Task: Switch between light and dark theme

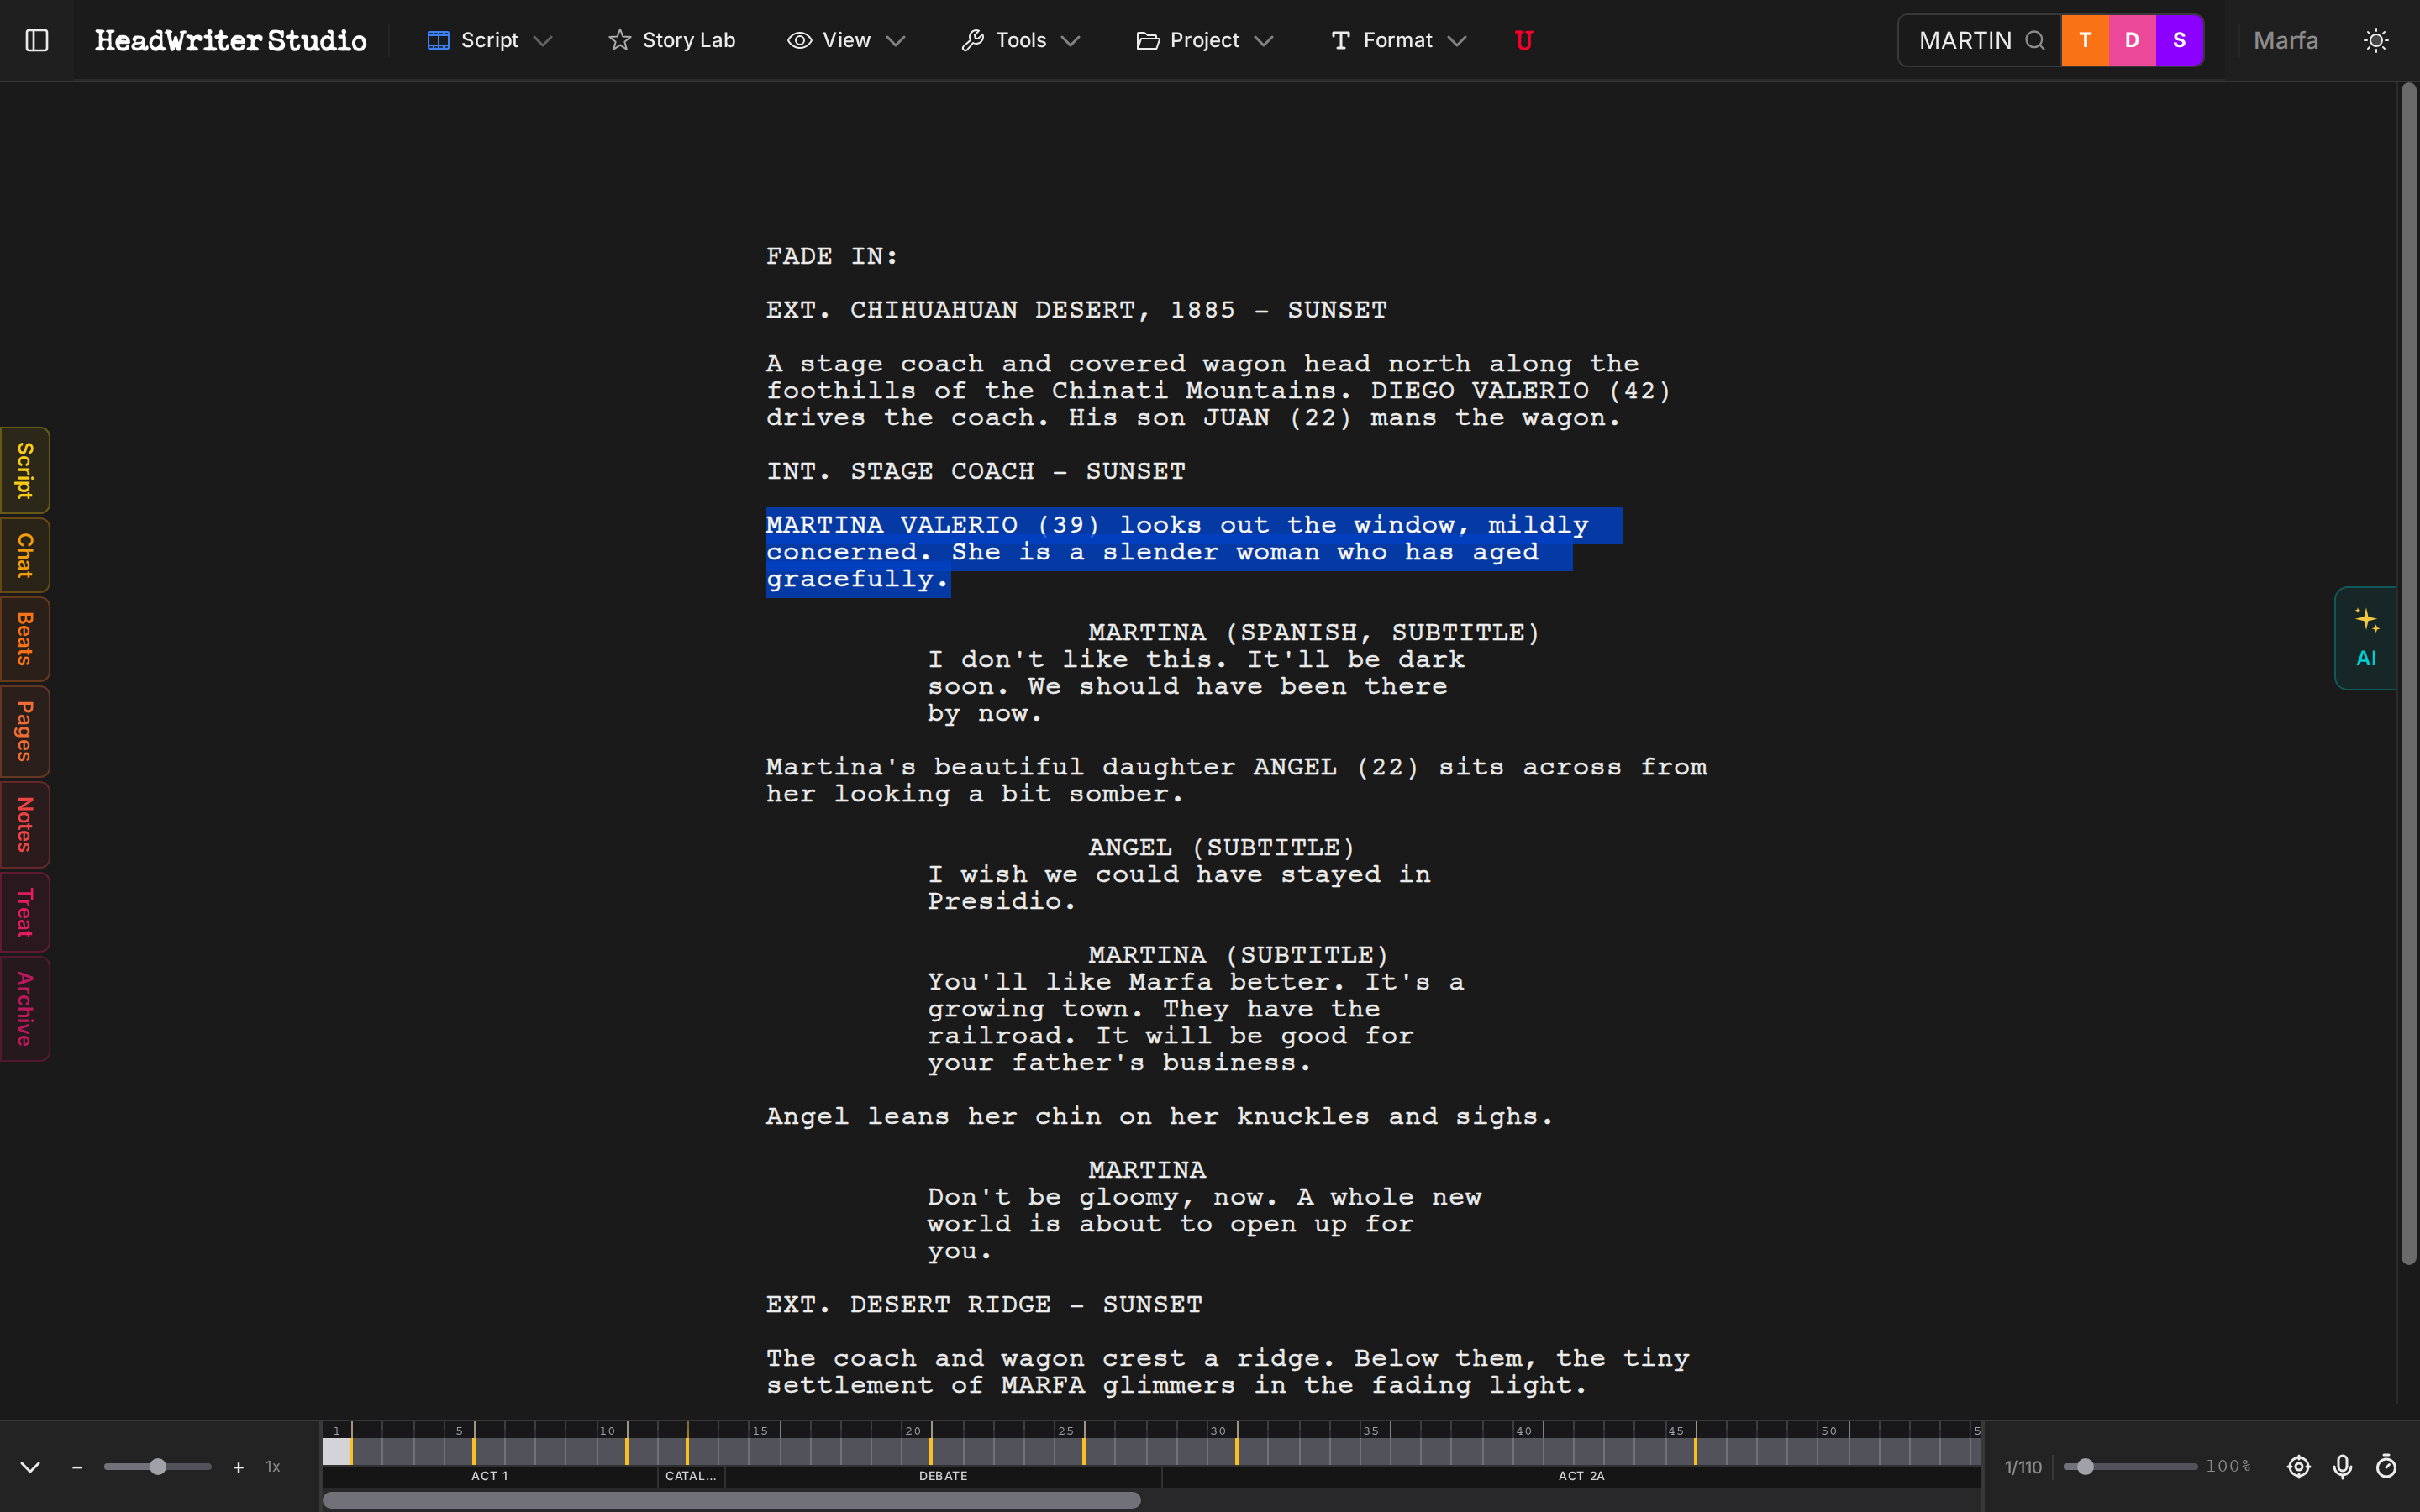Action: tap(2376, 40)
